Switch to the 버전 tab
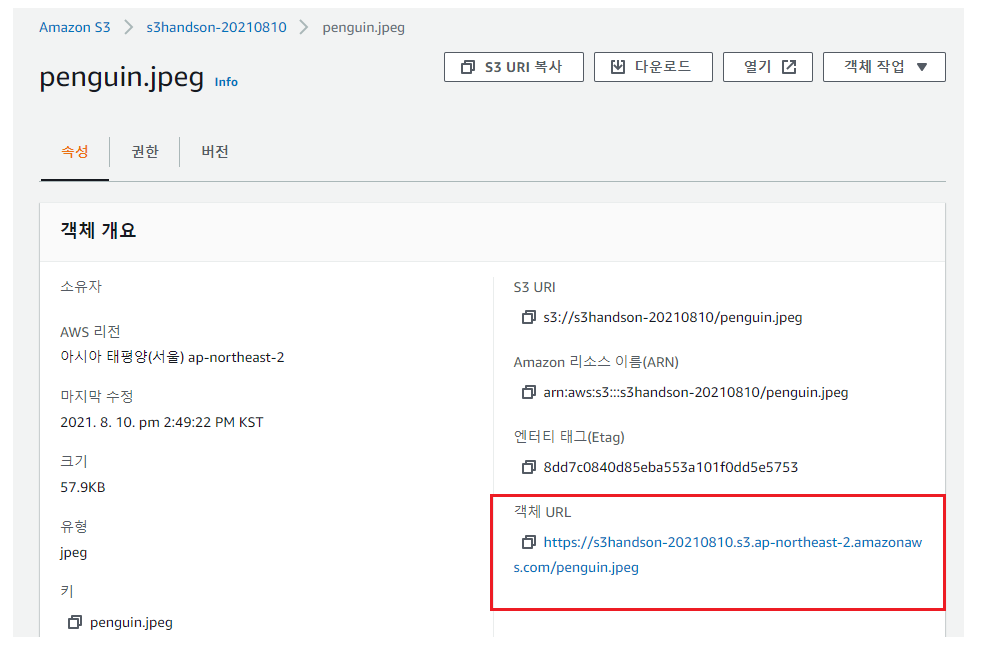Image resolution: width=981 pixels, height=655 pixels. pos(215,151)
